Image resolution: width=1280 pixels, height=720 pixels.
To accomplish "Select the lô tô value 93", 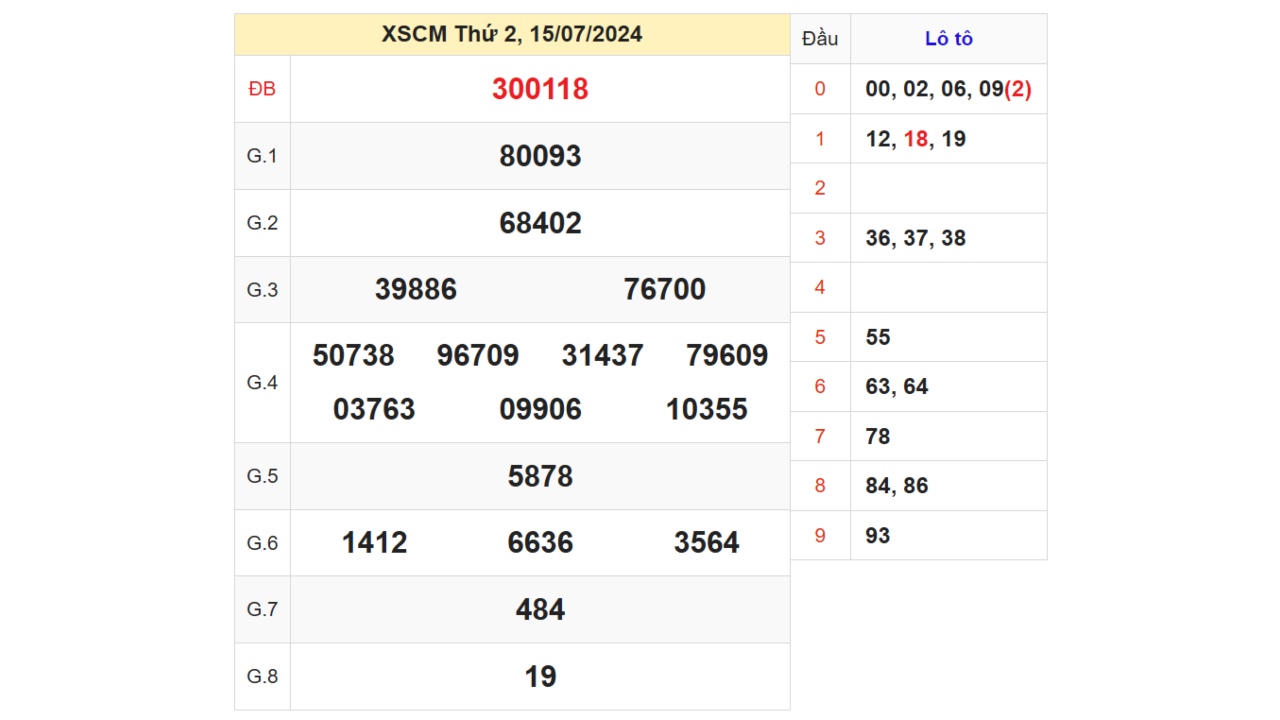I will [x=878, y=536].
